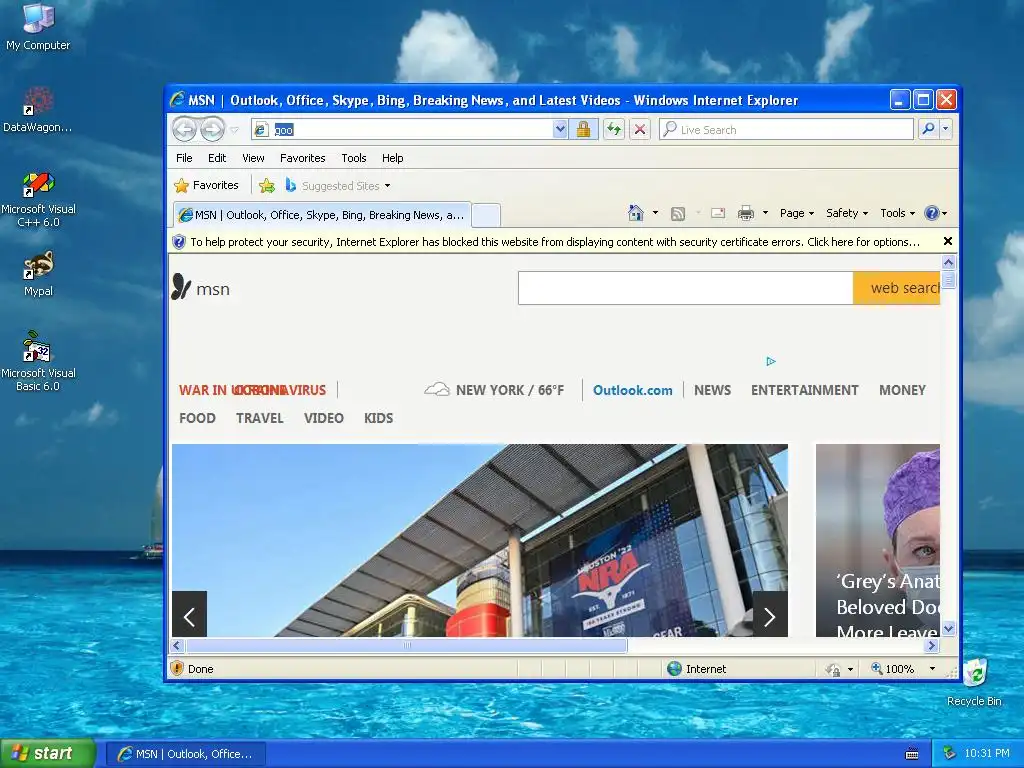Open Suggested Sites dropdown
The width and height of the screenshot is (1024, 768).
click(338, 186)
